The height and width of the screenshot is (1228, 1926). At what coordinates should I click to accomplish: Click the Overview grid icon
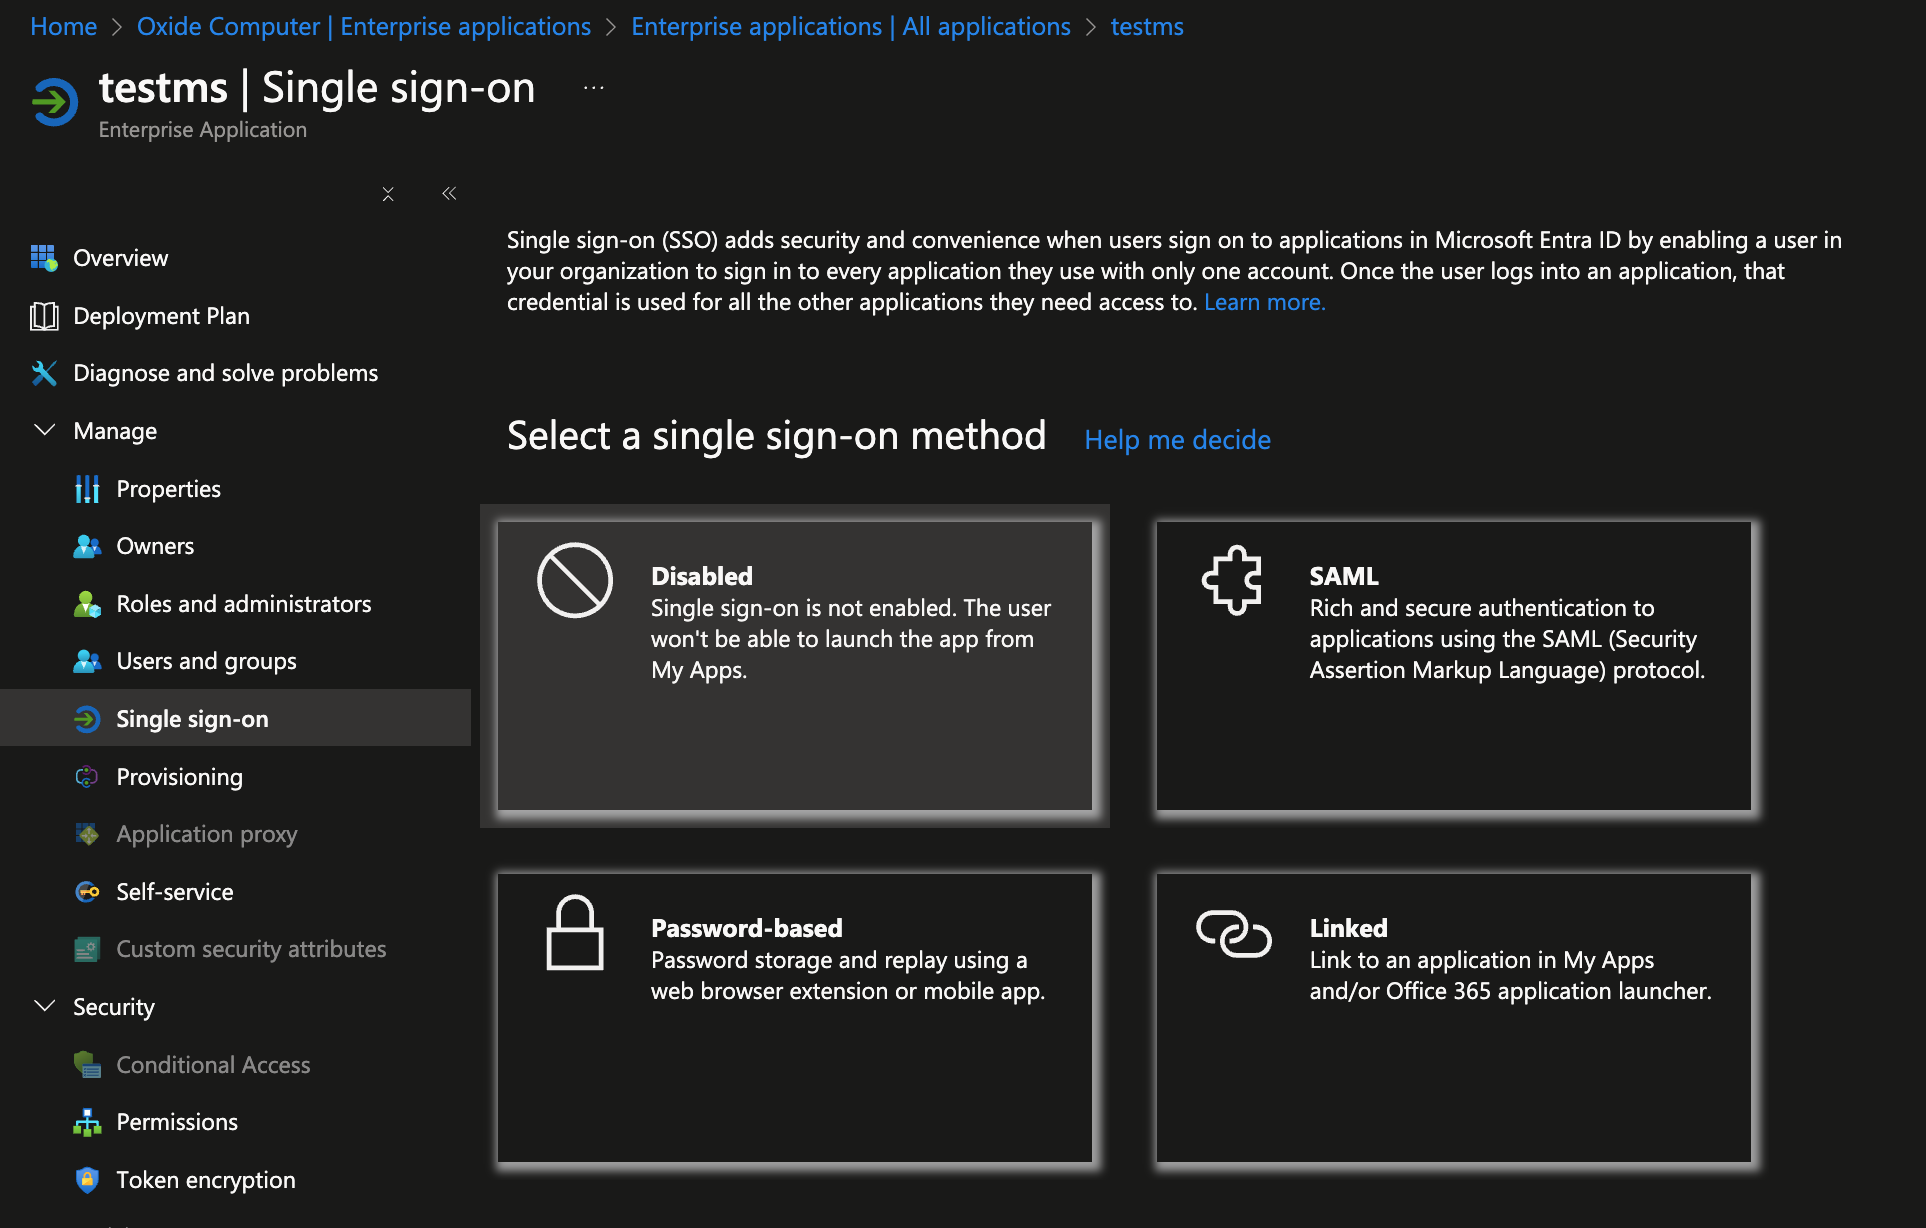[44, 258]
